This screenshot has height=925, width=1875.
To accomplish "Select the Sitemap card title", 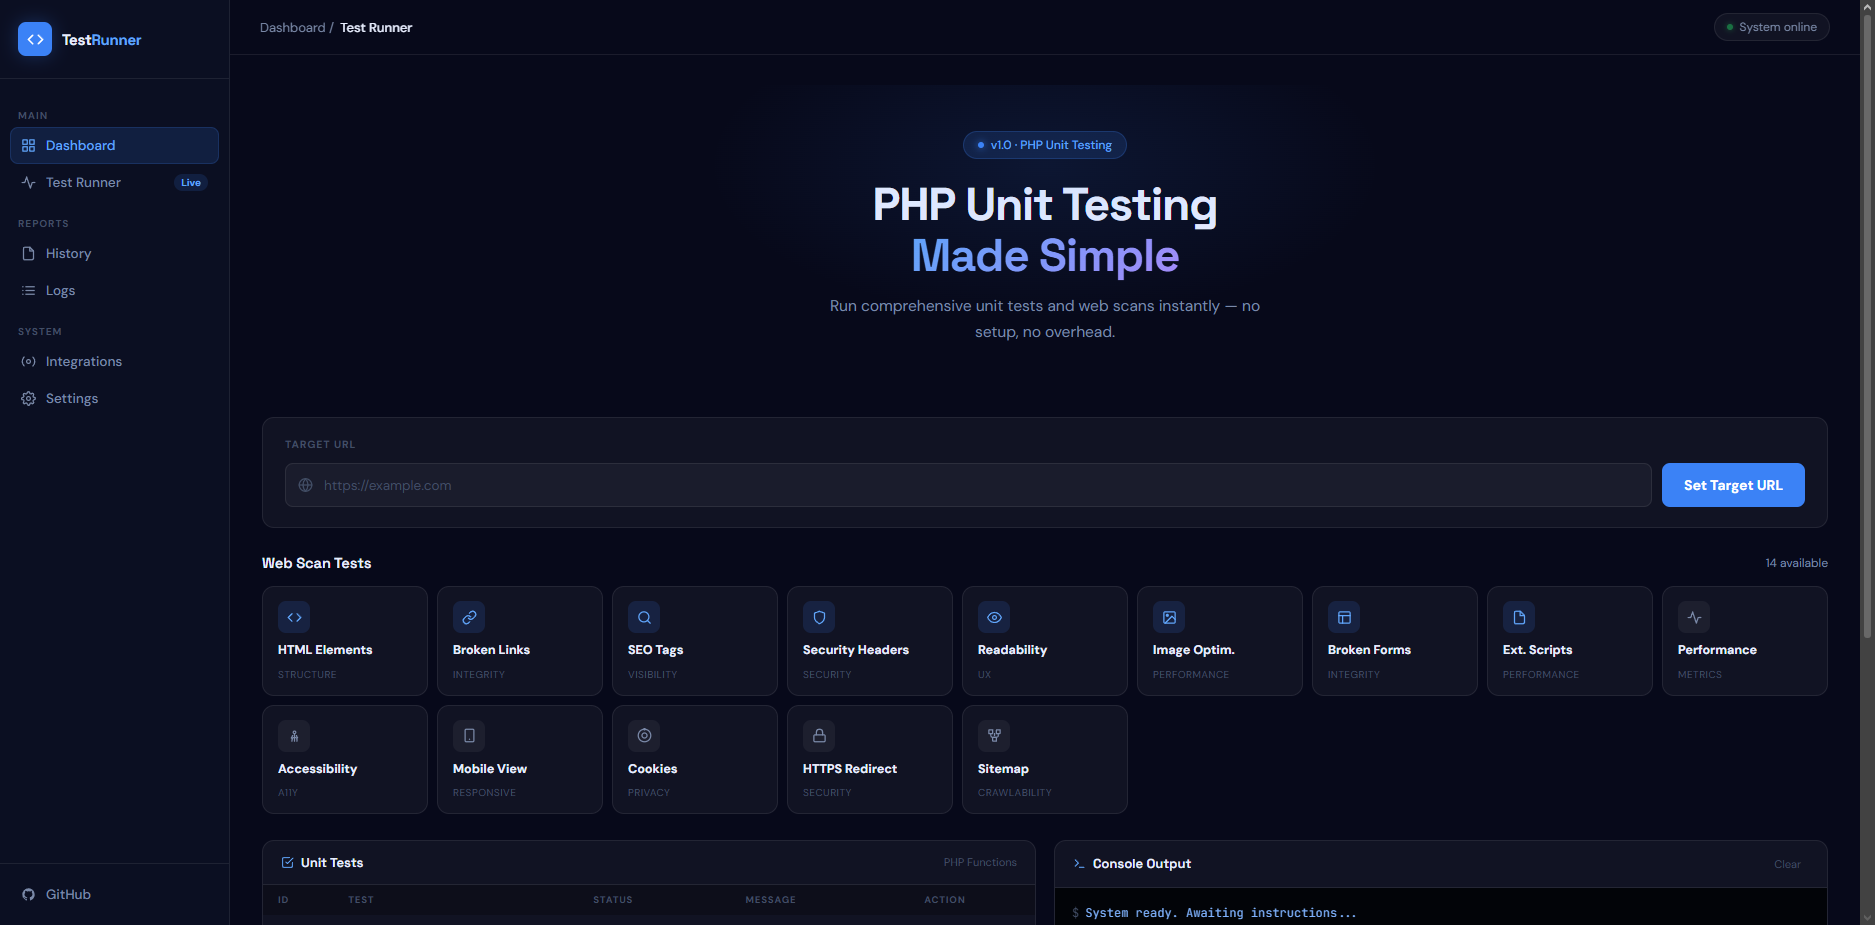I will pyautogui.click(x=1003, y=769).
